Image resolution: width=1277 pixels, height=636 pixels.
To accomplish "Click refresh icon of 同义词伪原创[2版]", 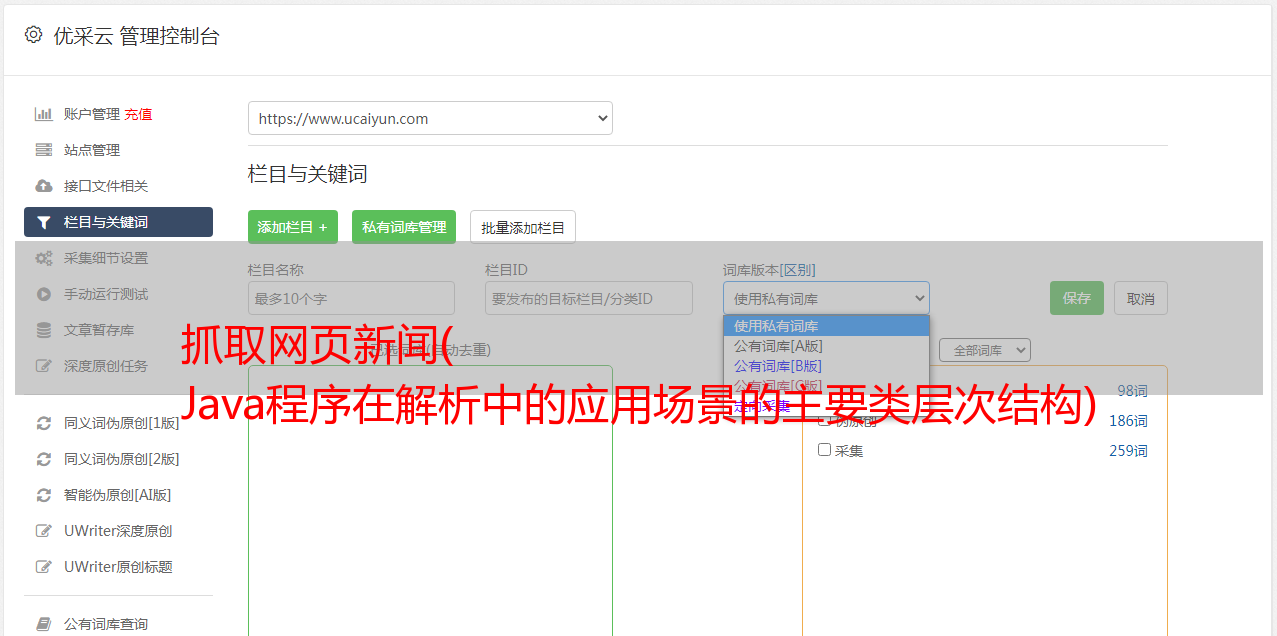I will (x=43, y=459).
